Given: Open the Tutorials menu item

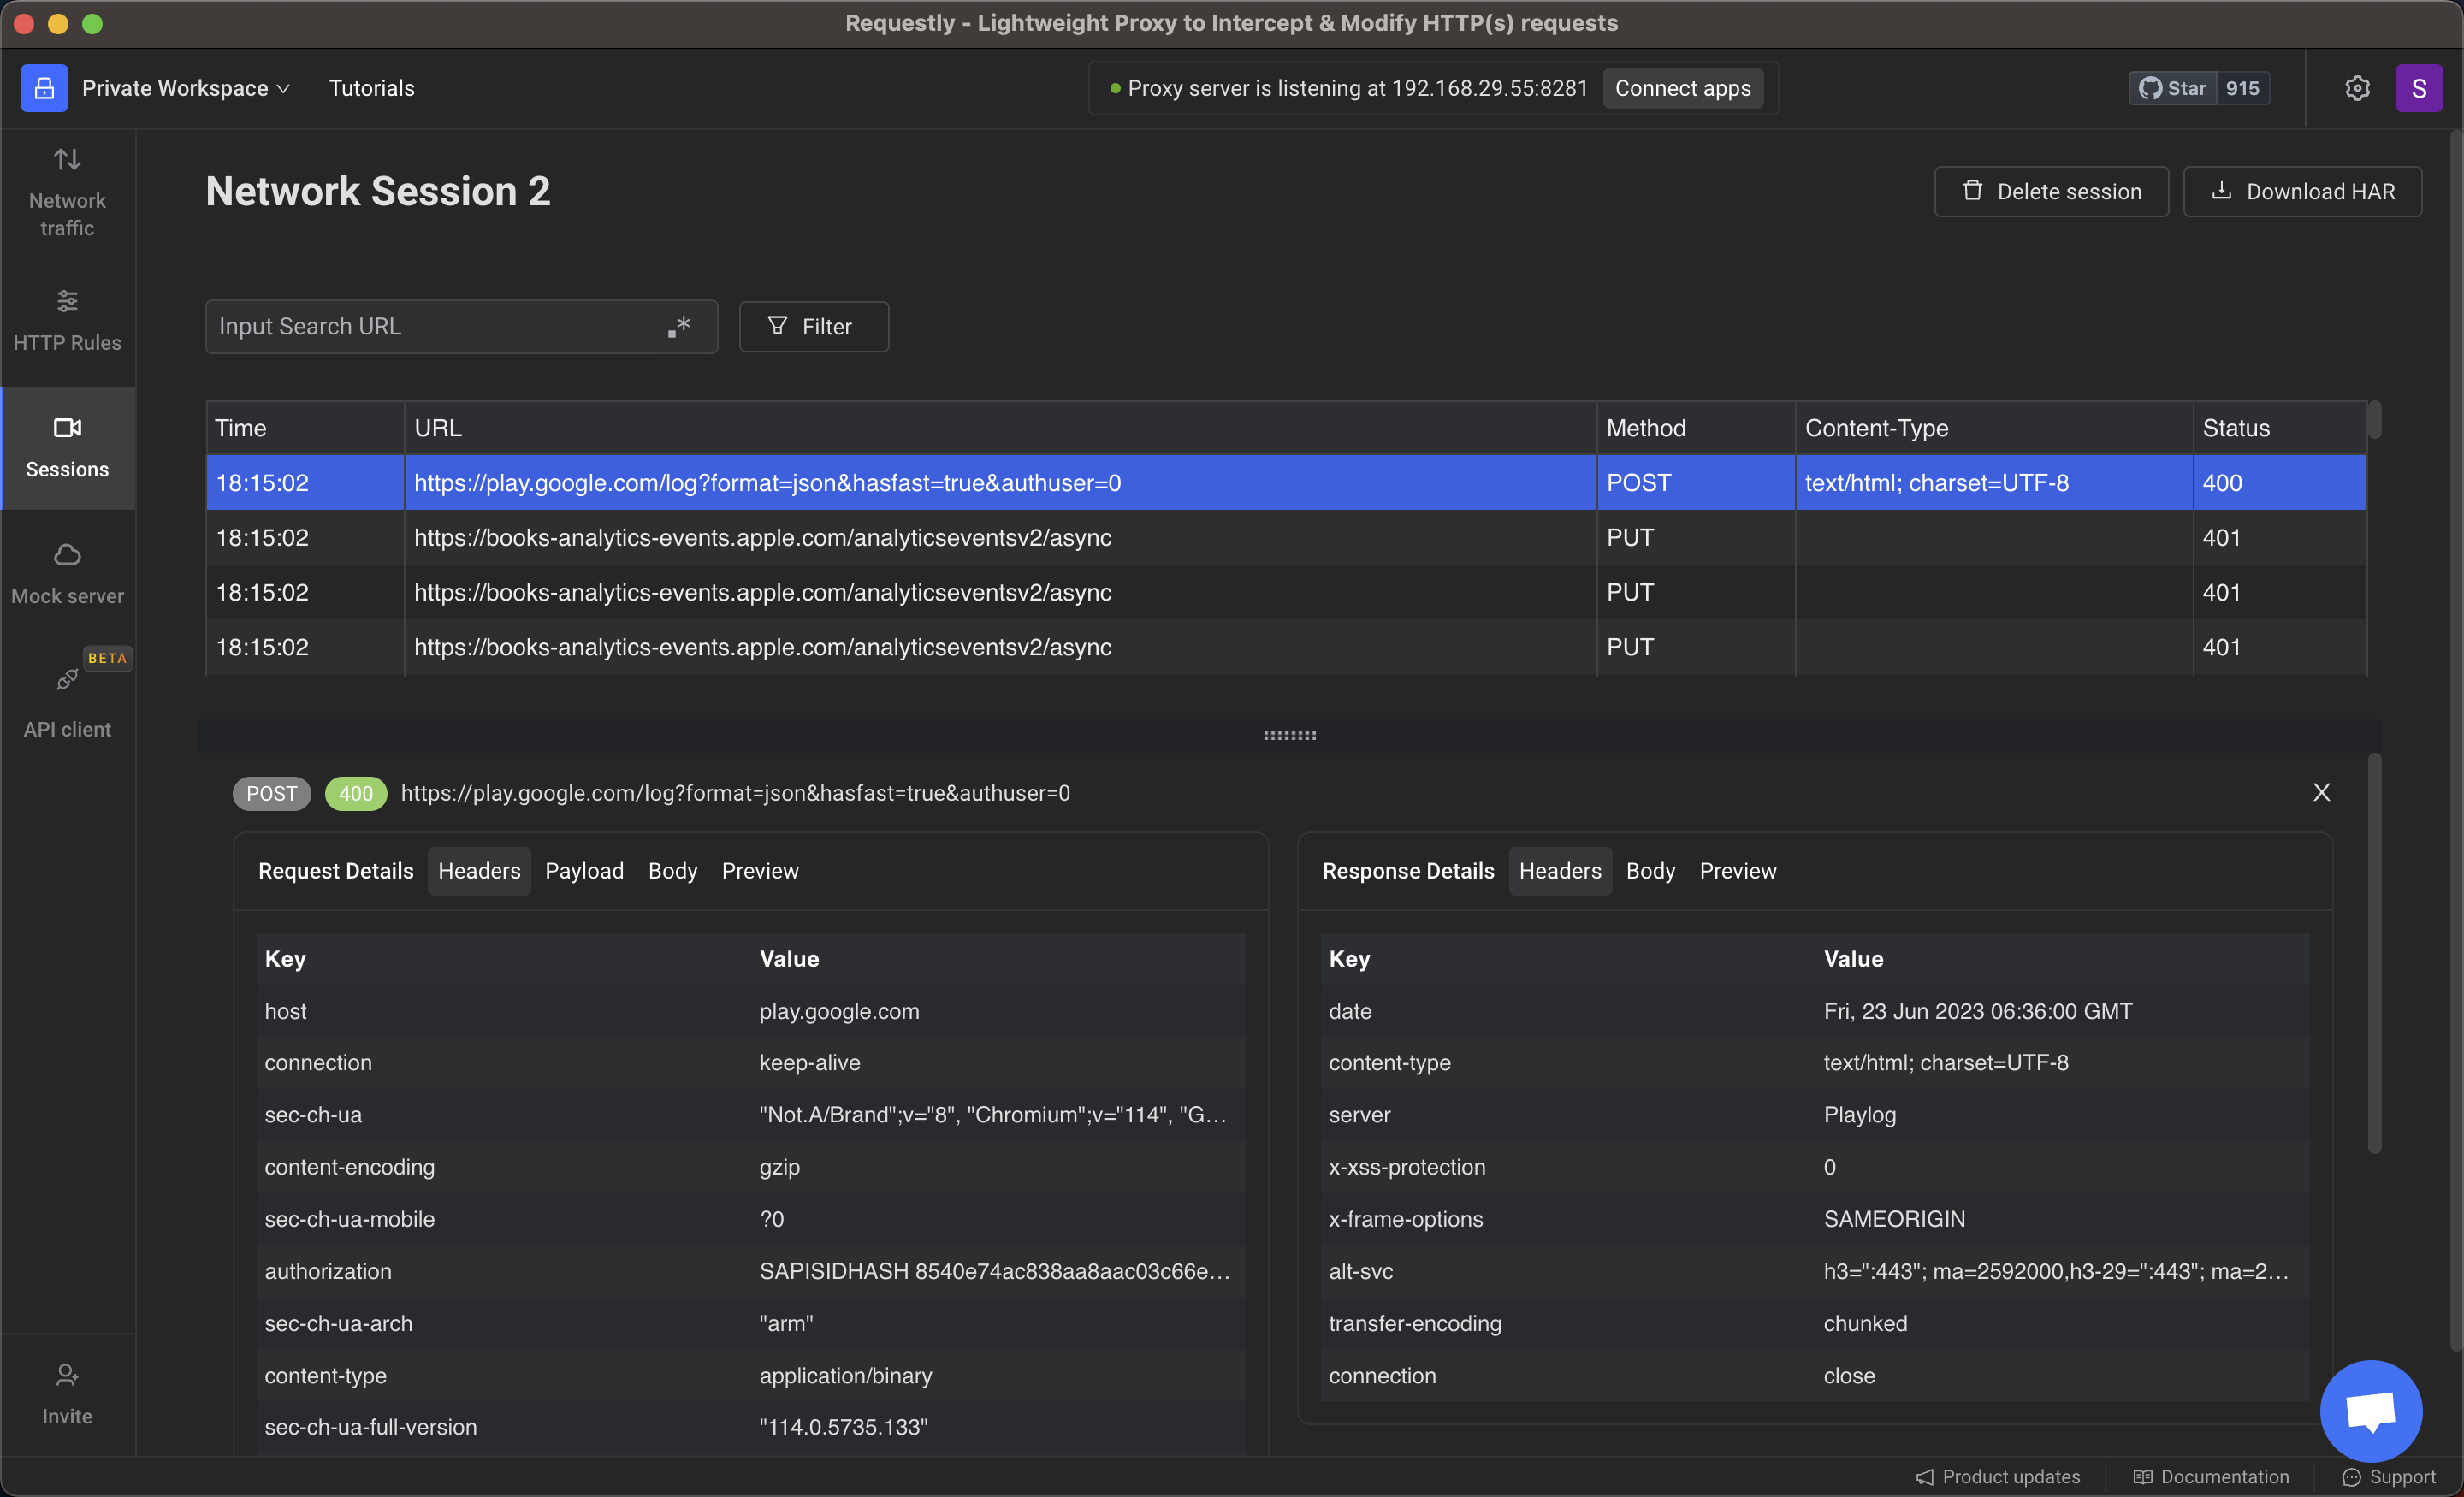Looking at the screenshot, I should (372, 88).
